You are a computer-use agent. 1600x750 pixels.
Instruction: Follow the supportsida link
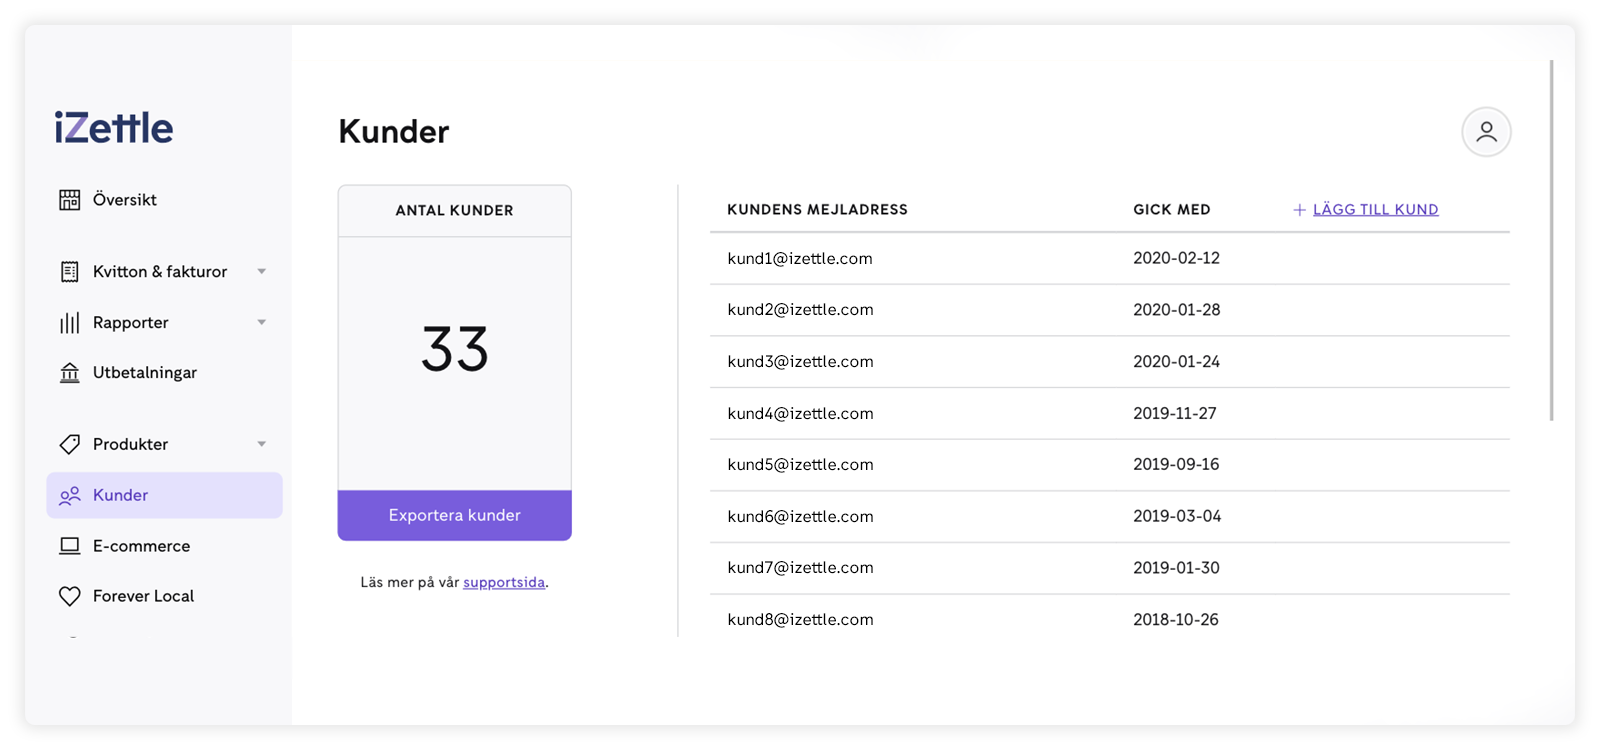504,583
